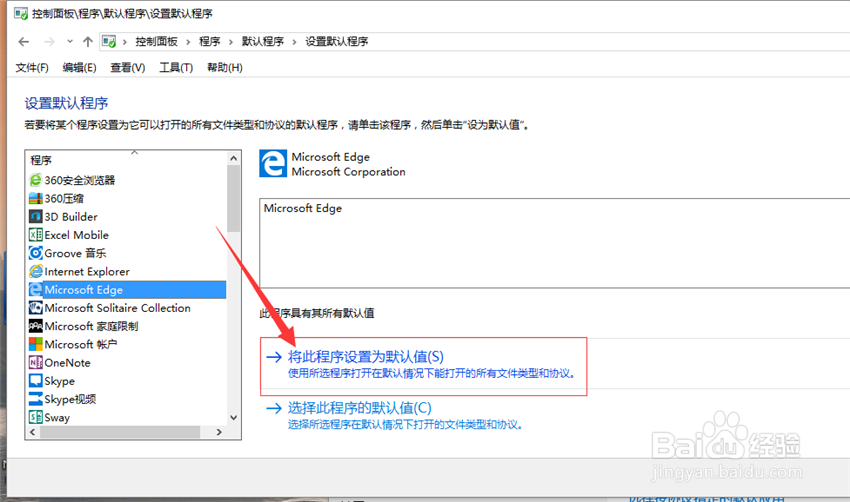The height and width of the screenshot is (502, 850).
Task: Click the Microsoft 帐户 icon
Action: pyautogui.click(x=35, y=344)
